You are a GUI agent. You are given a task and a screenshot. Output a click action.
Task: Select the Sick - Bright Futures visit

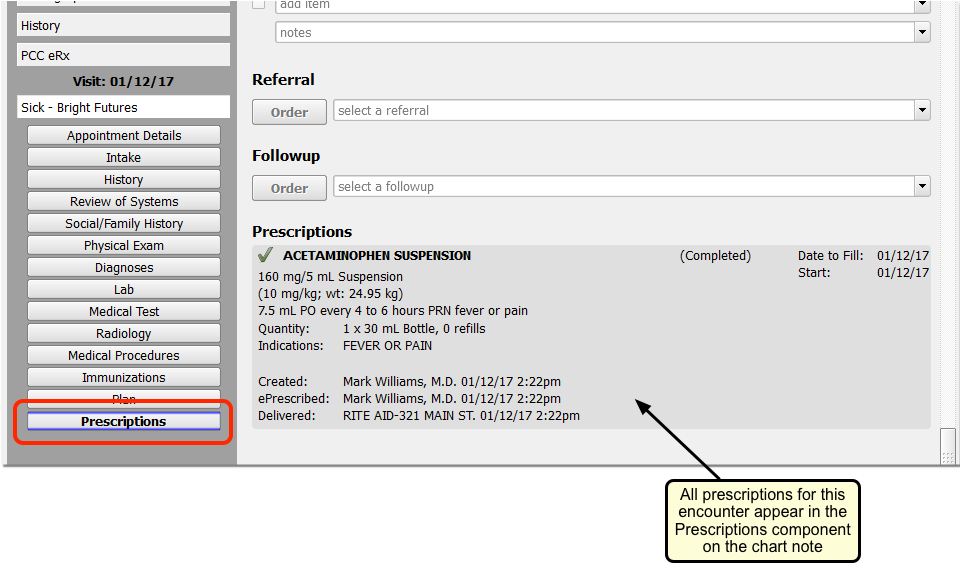coord(123,107)
